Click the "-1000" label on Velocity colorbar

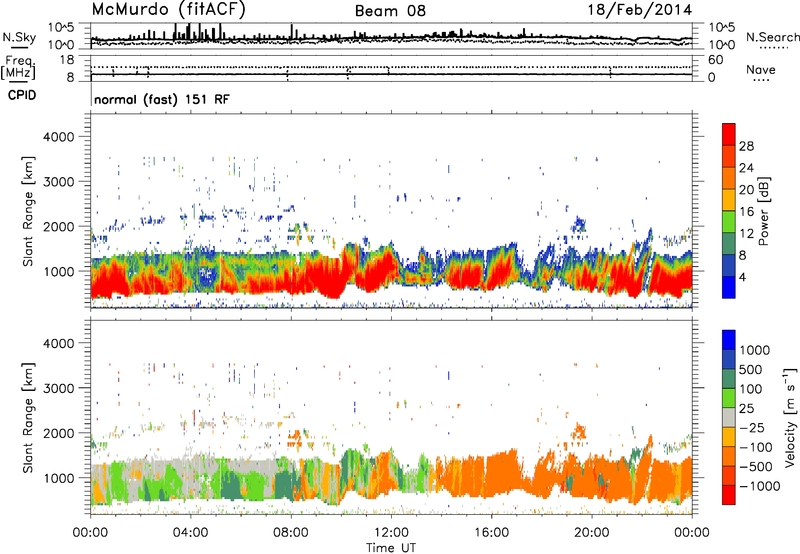[760, 486]
